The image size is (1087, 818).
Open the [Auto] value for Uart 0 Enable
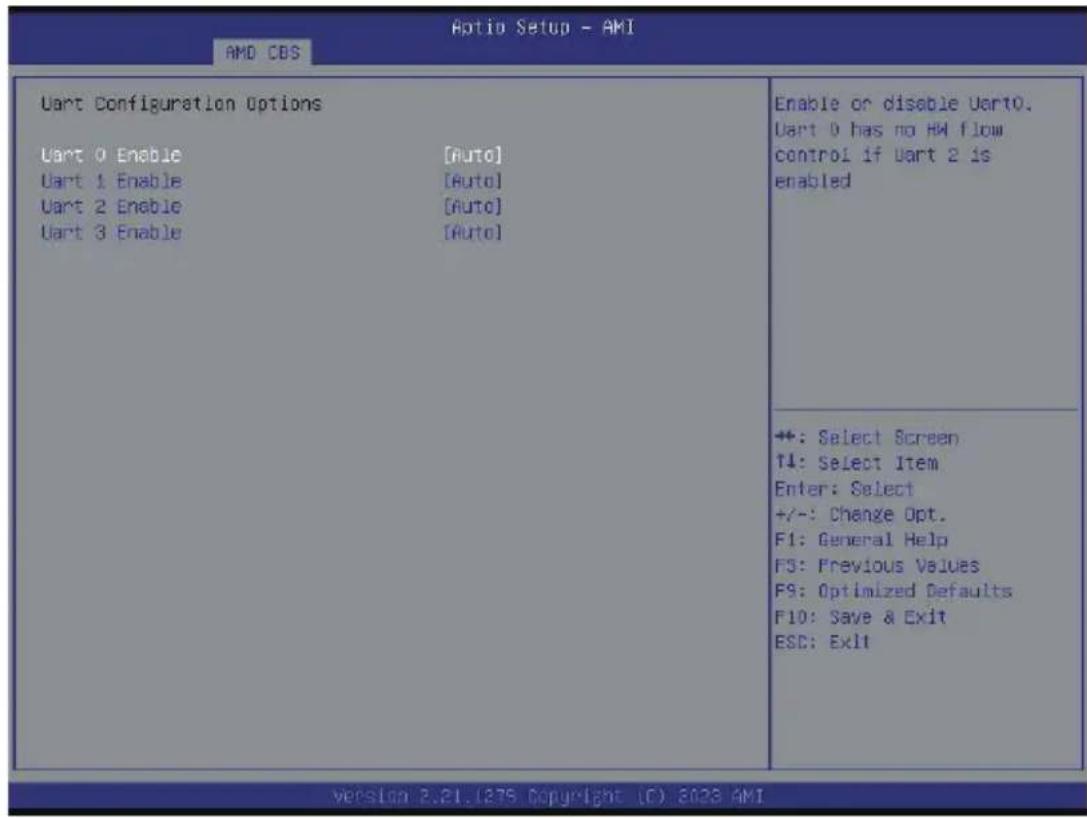click(472, 155)
